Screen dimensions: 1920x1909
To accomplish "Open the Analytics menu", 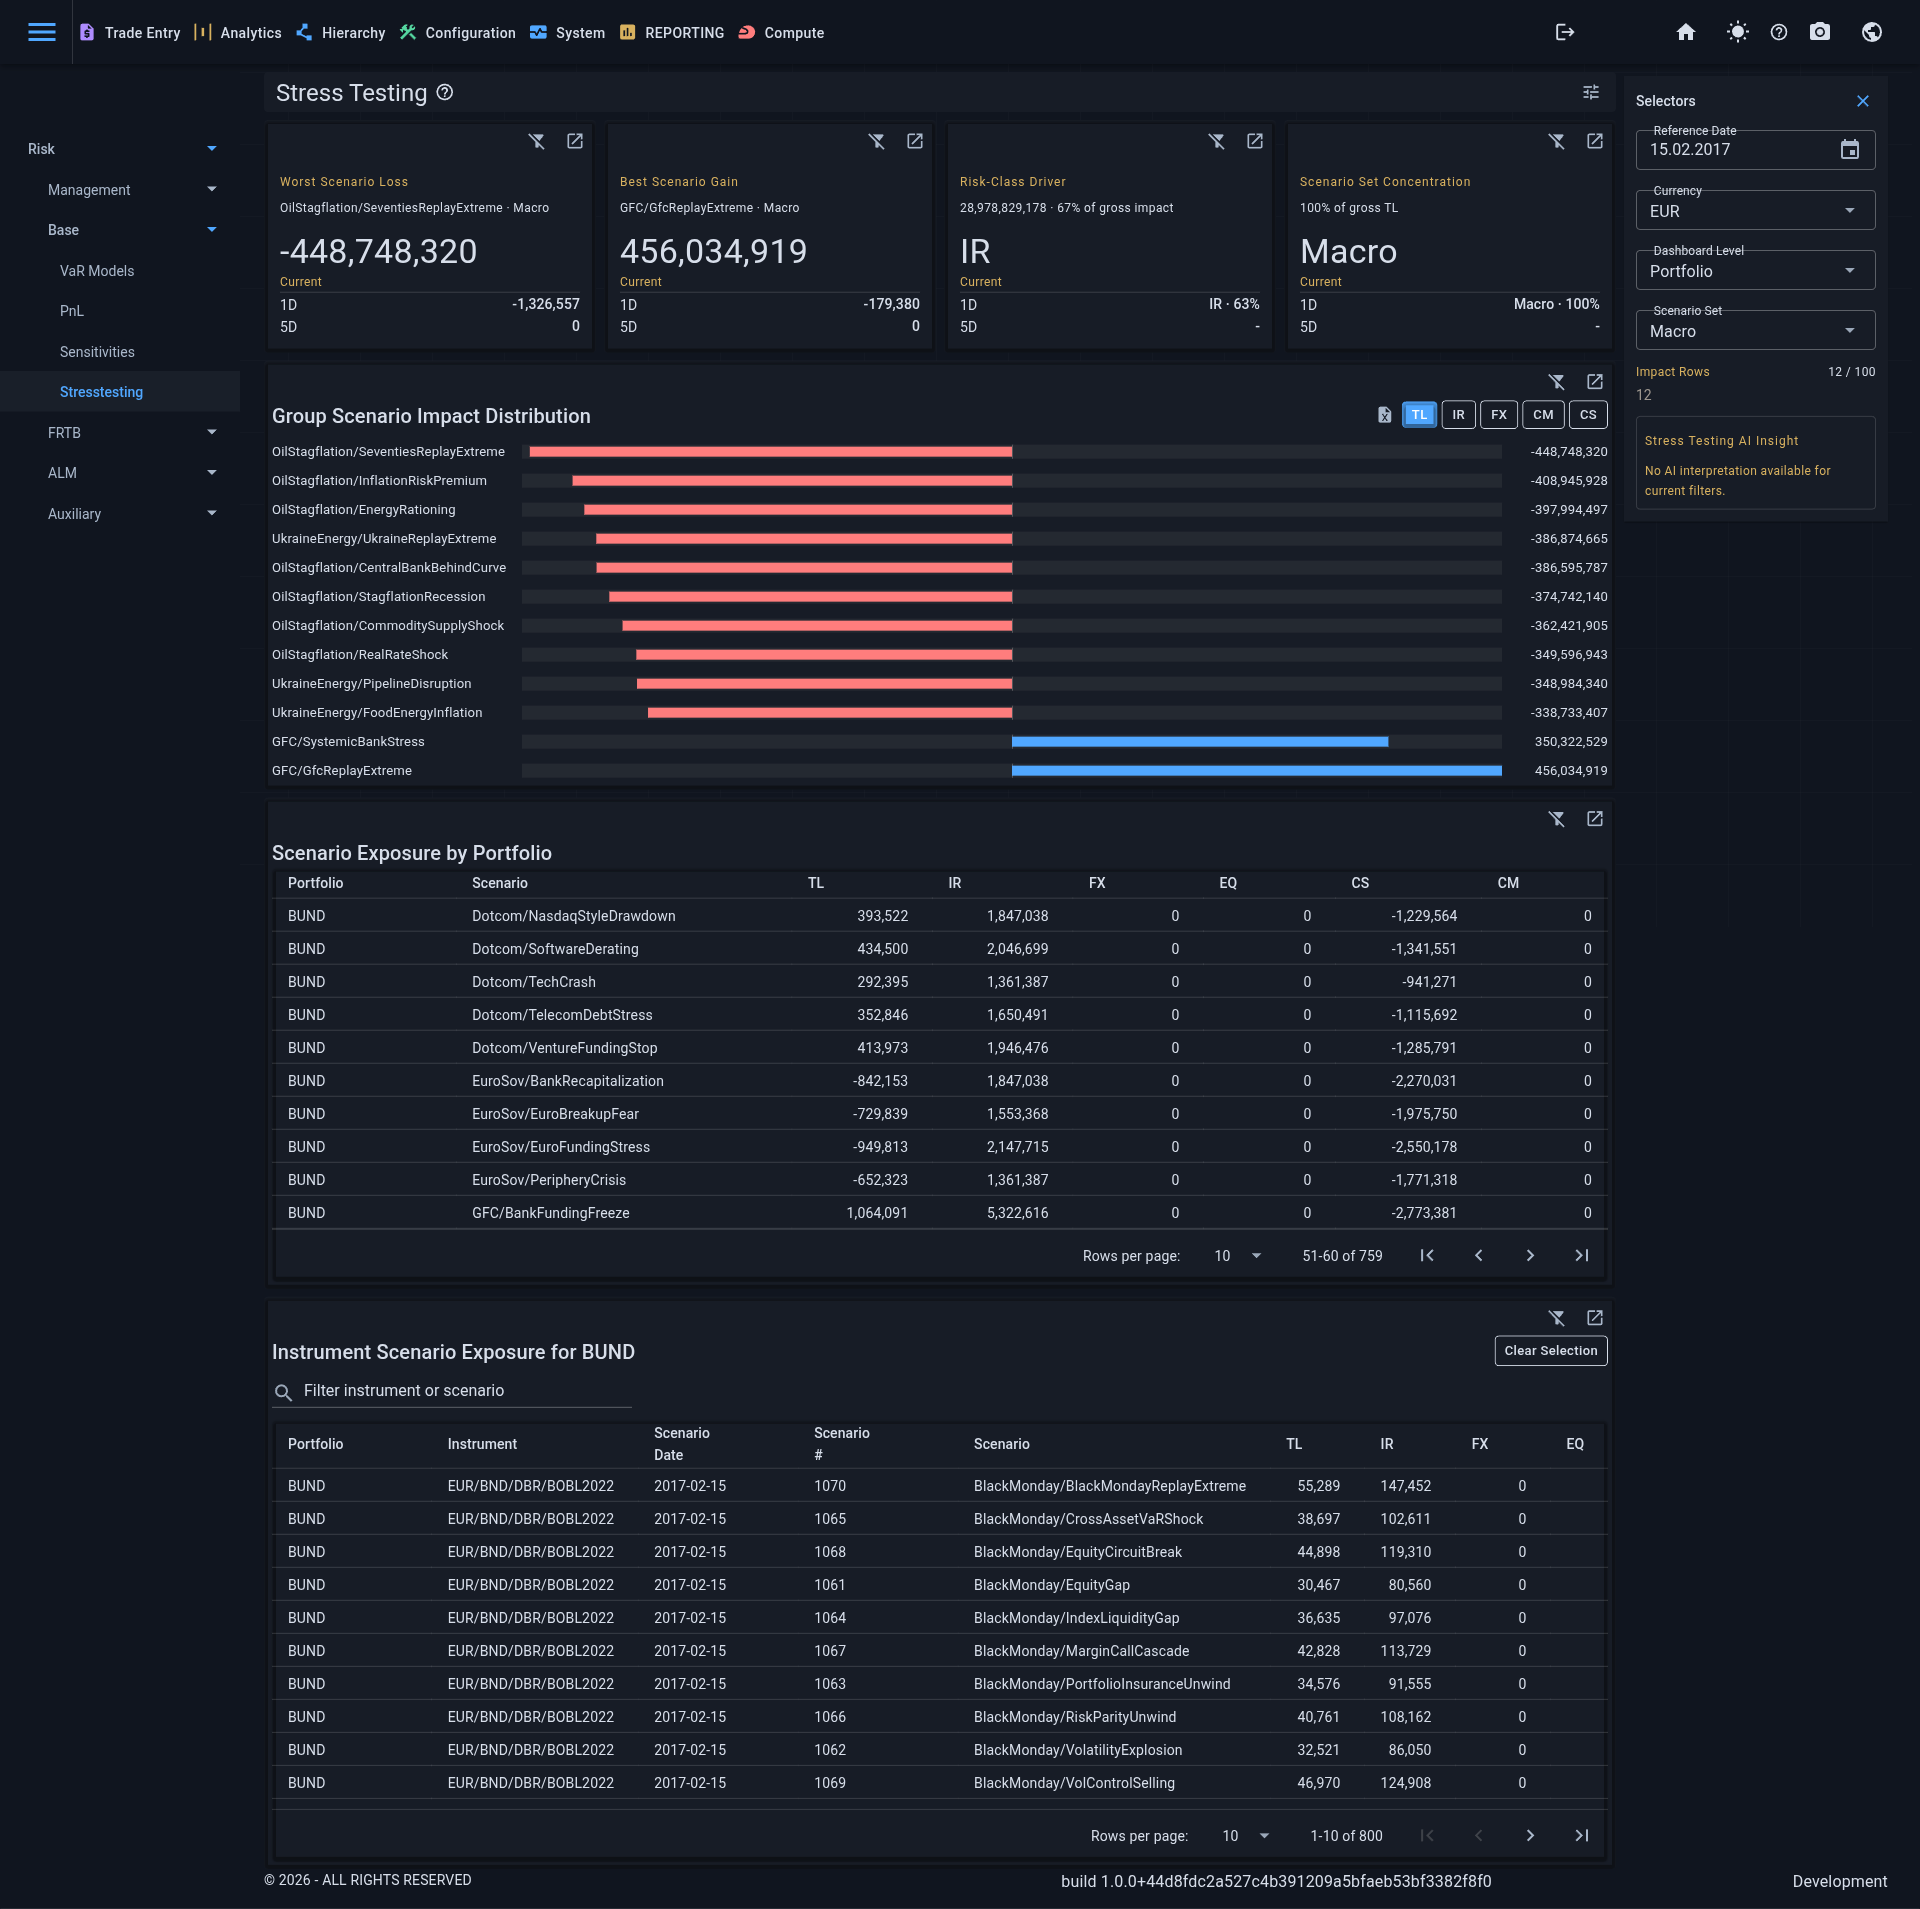I will pos(239,33).
